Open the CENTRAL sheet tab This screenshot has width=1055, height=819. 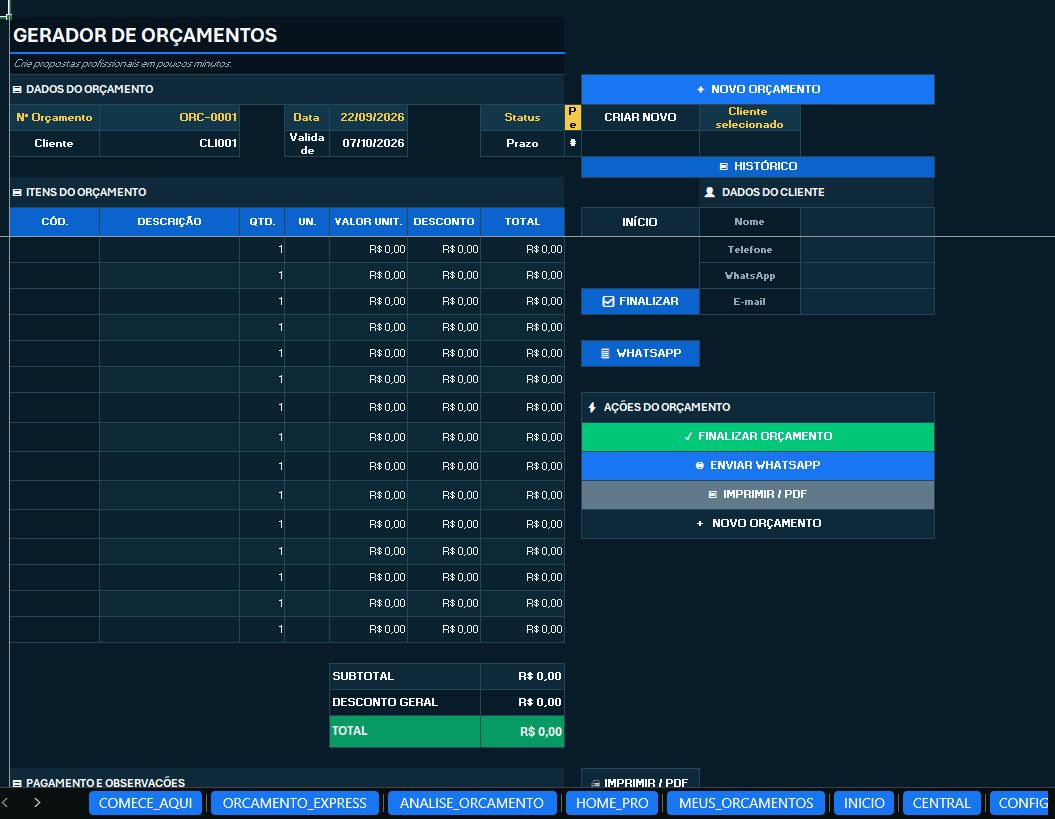[941, 803]
